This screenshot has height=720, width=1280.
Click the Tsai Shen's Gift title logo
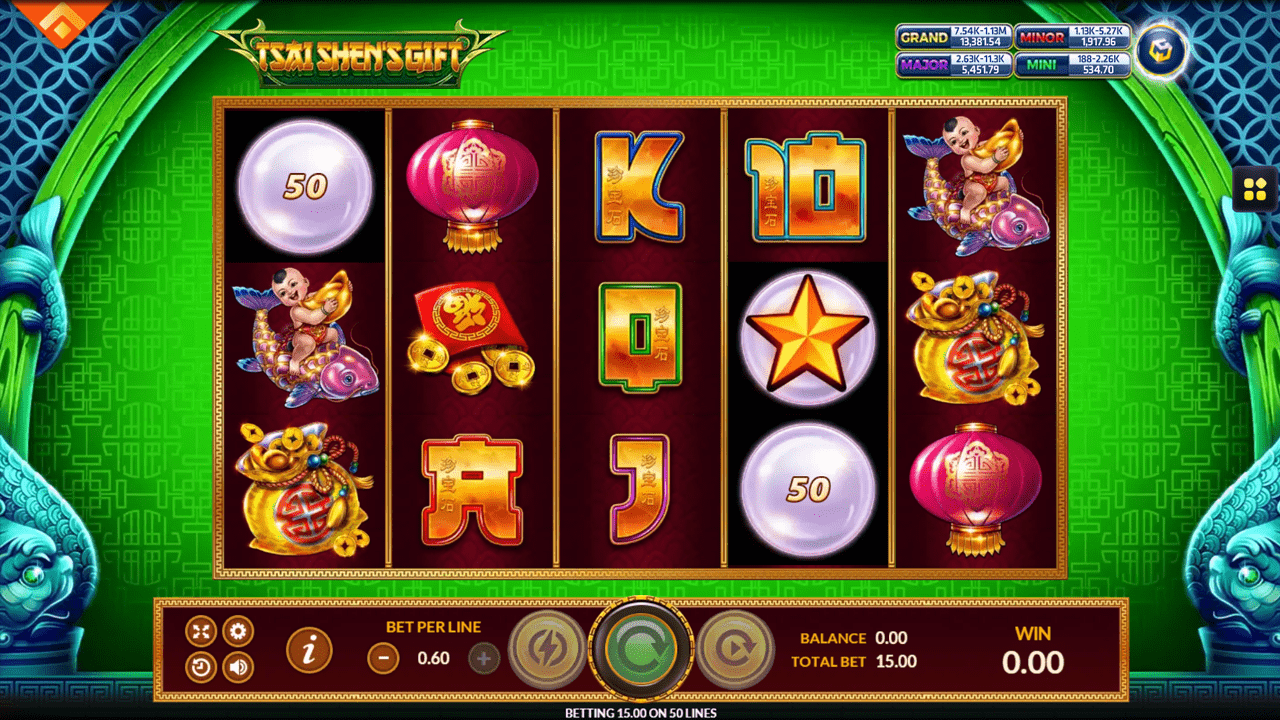tap(360, 55)
